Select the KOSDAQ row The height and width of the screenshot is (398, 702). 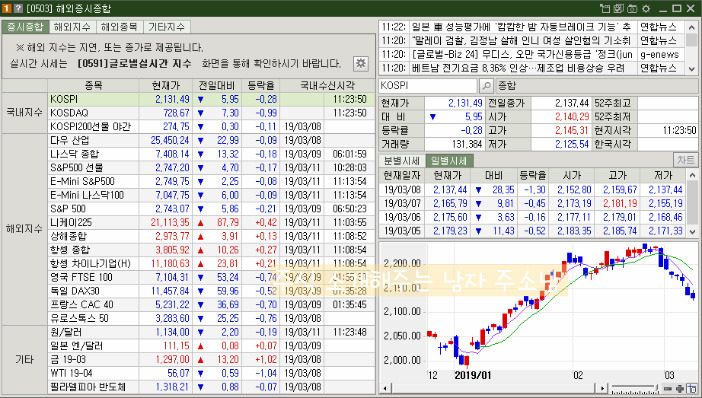coord(211,113)
